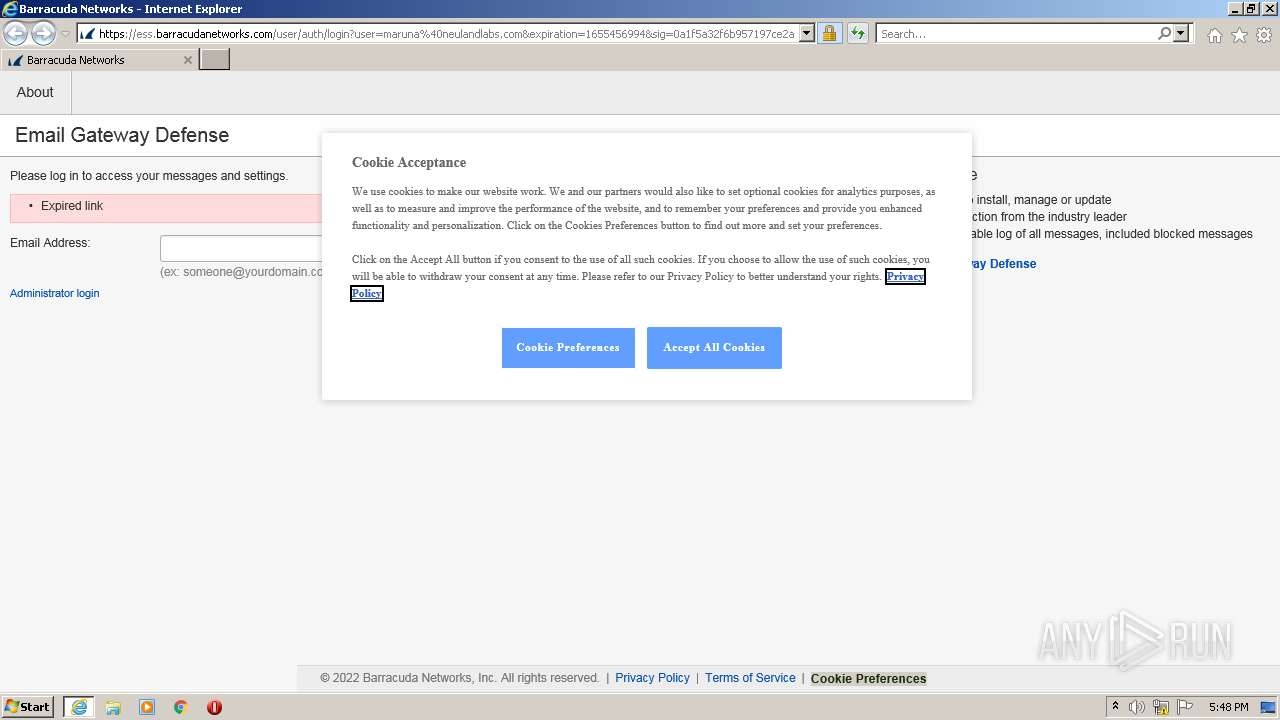Open the Home page icon
The height and width of the screenshot is (720, 1280).
pos(1214,35)
